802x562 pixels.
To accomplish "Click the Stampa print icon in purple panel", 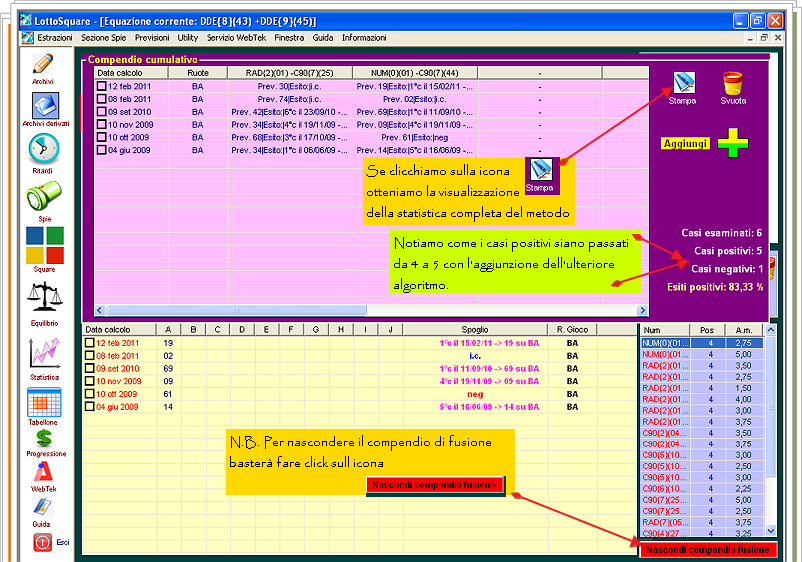I will (x=683, y=83).
